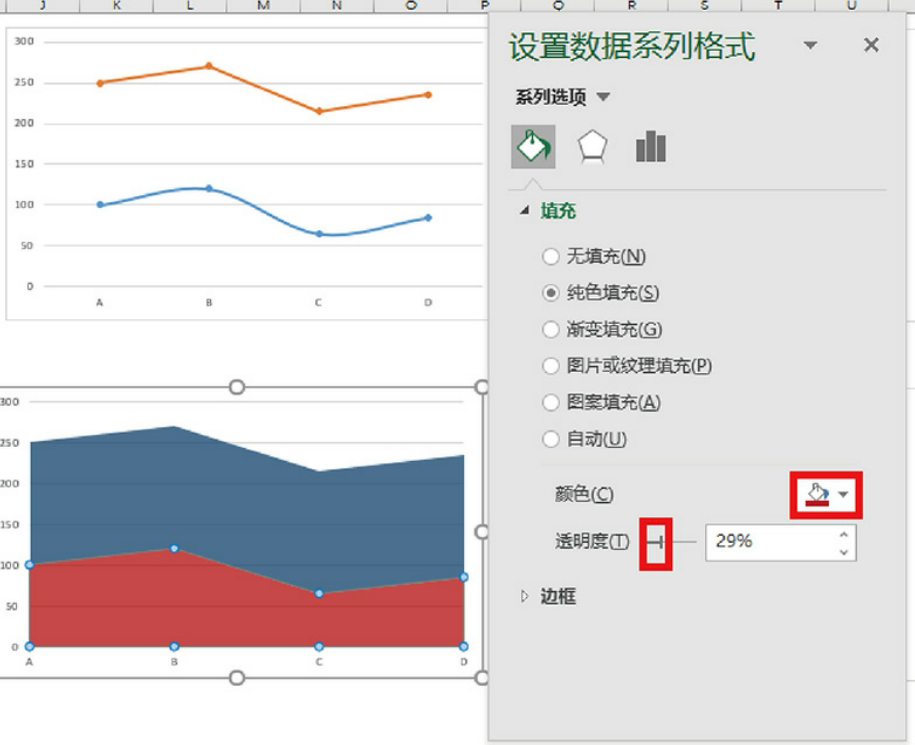Select the 无填充 radio option

coord(550,257)
